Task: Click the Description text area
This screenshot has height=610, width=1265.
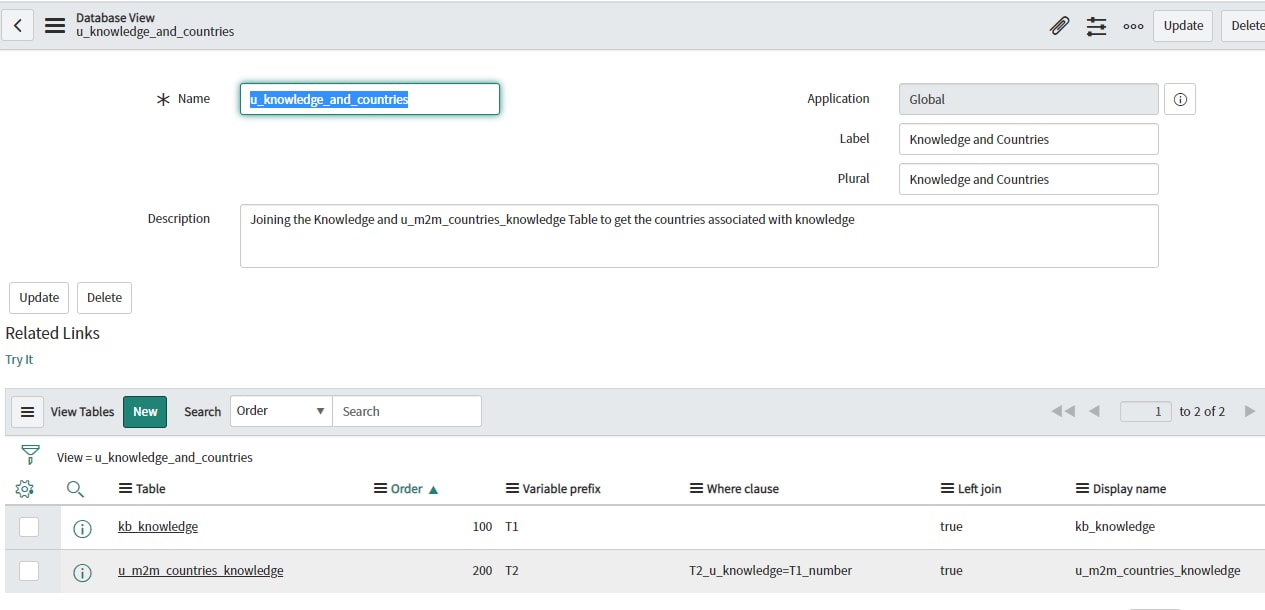Action: 699,236
